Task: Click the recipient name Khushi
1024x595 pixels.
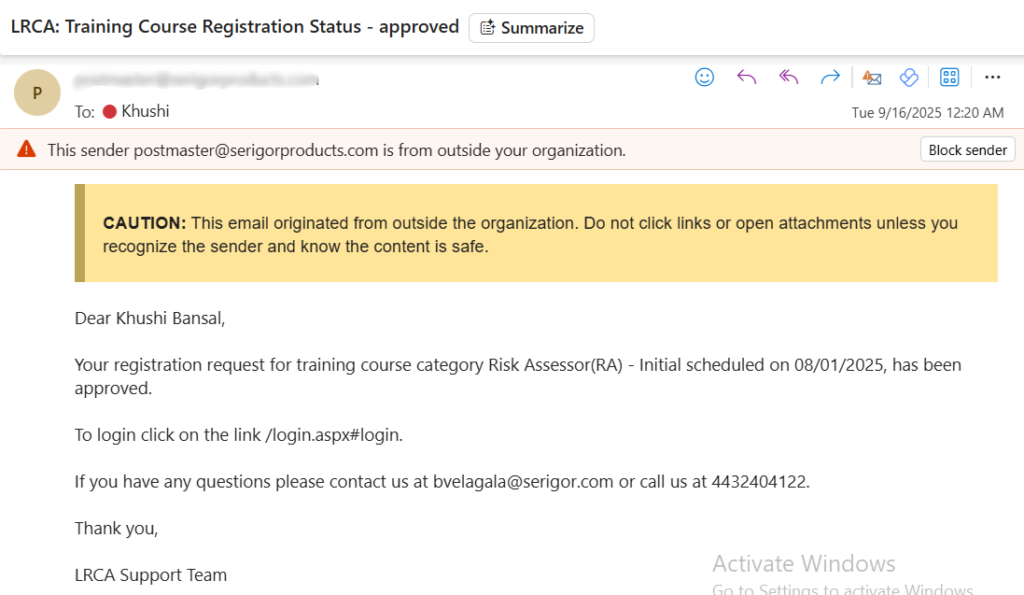Action: (x=146, y=111)
